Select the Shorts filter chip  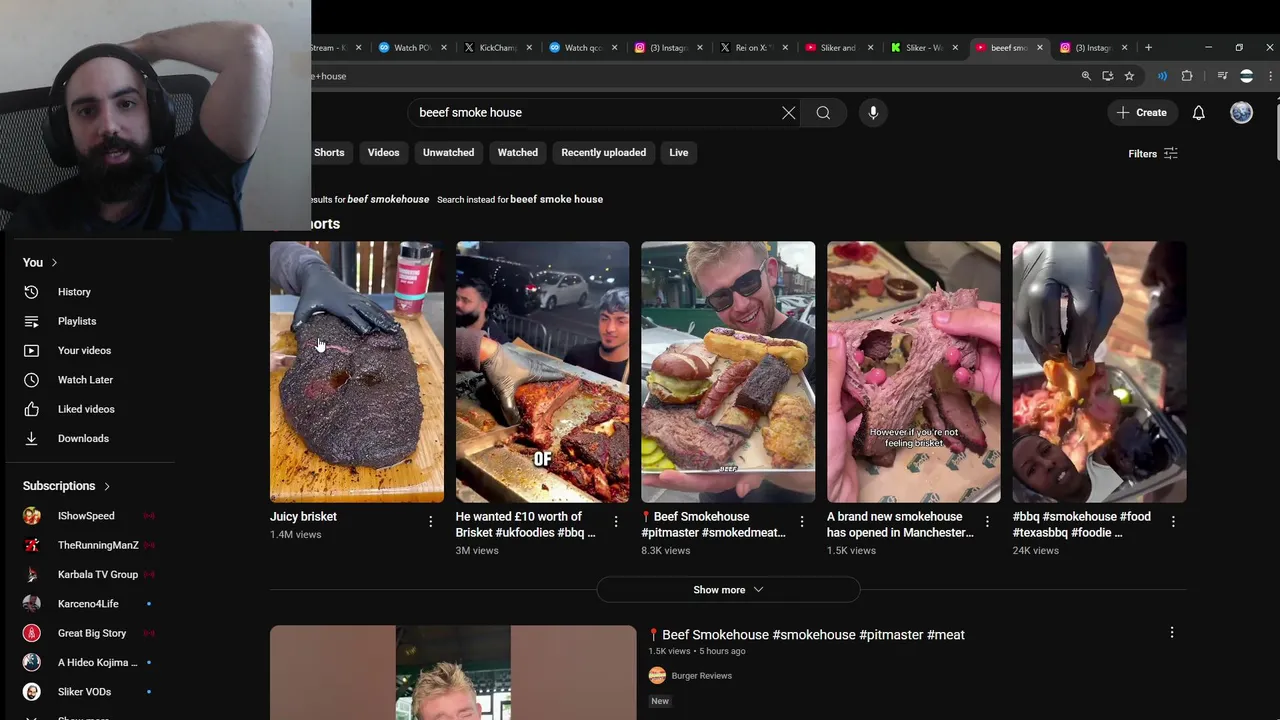tap(329, 153)
